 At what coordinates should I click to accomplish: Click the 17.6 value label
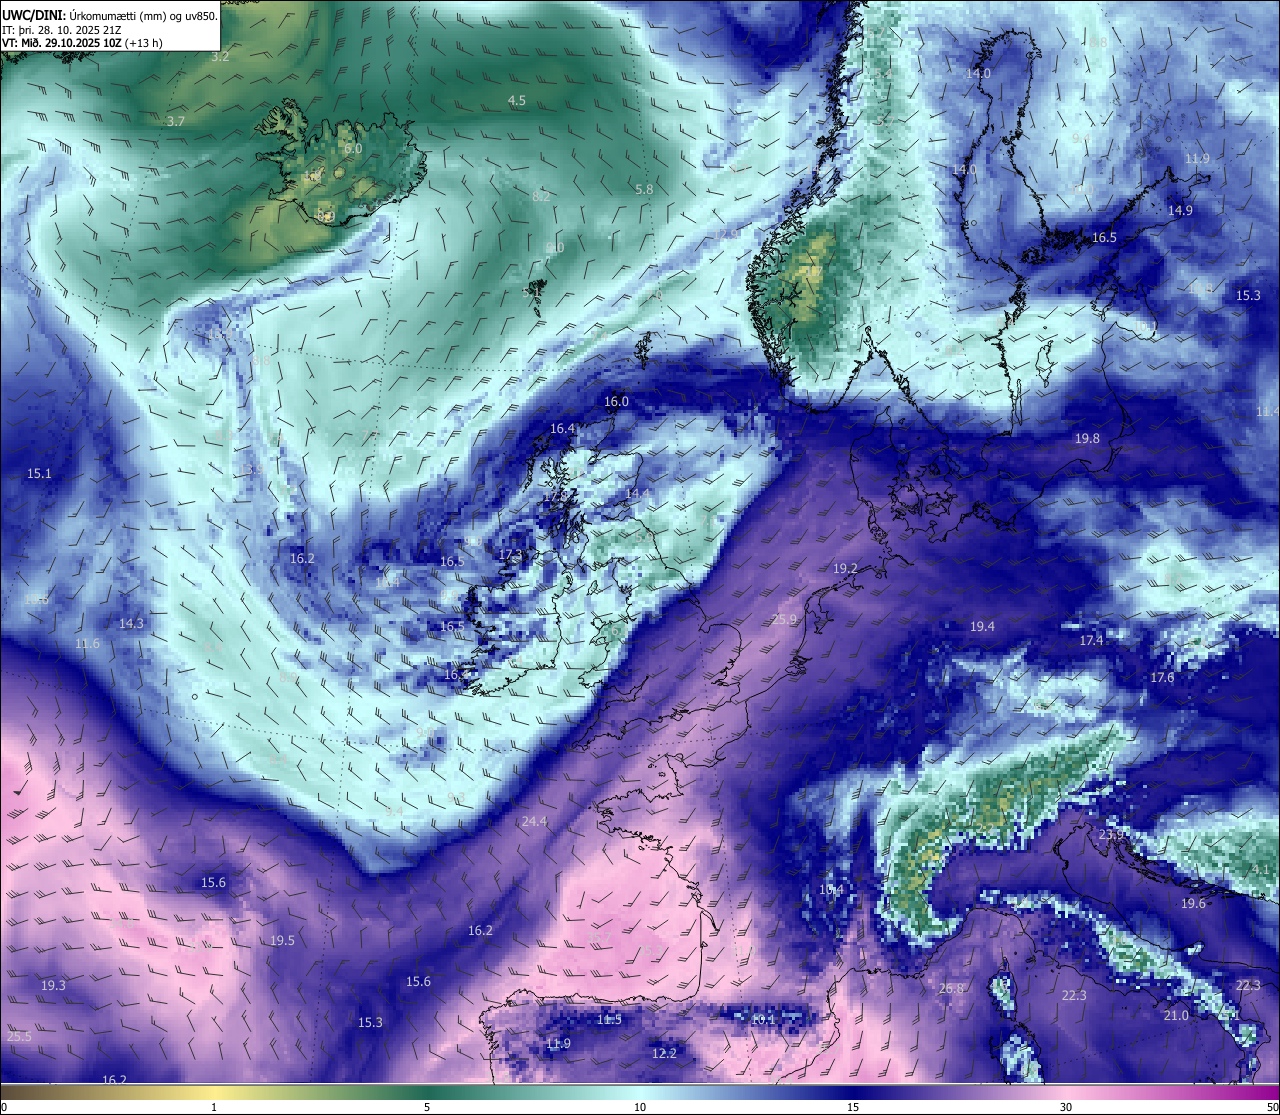[1161, 678]
